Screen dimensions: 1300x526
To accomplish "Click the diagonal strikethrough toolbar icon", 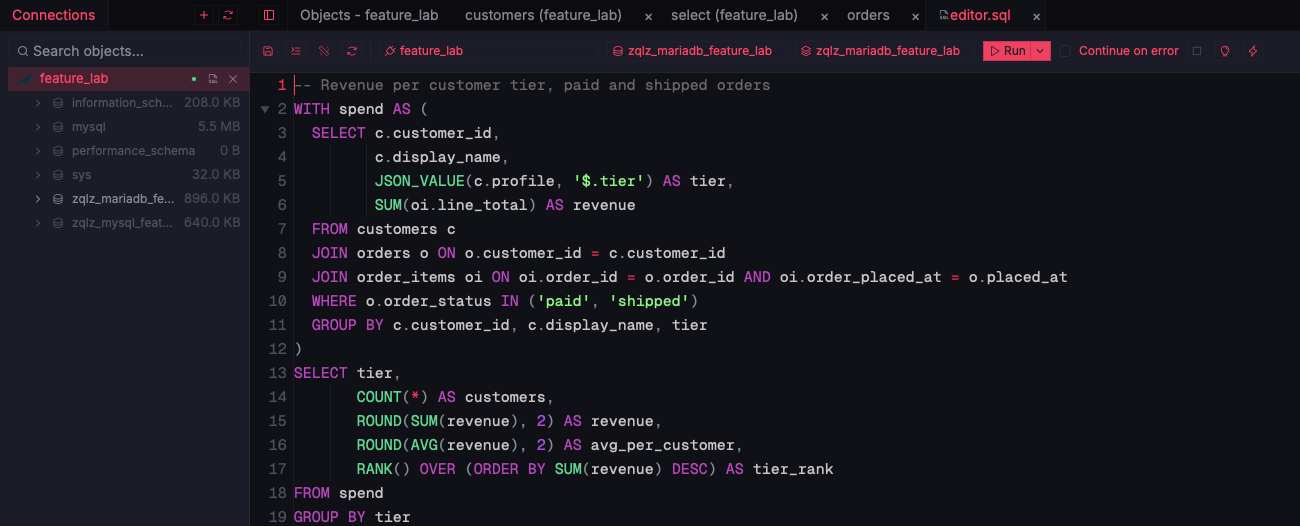I will (324, 51).
